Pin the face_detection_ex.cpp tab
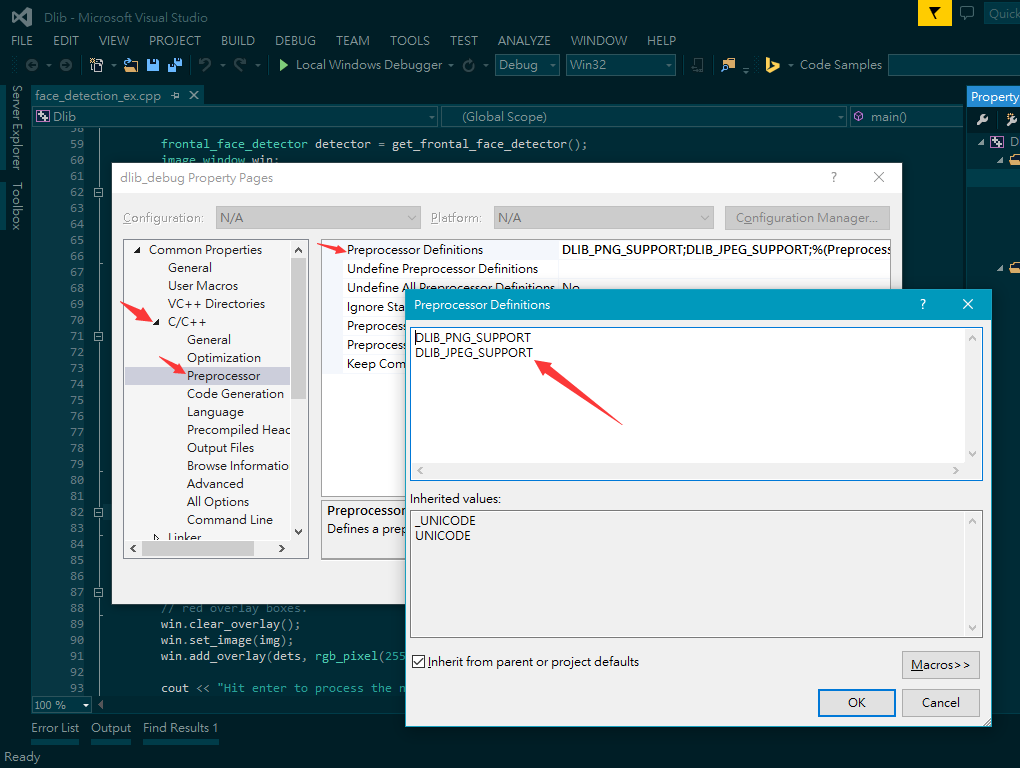The height and width of the screenshot is (768, 1020). coord(175,96)
